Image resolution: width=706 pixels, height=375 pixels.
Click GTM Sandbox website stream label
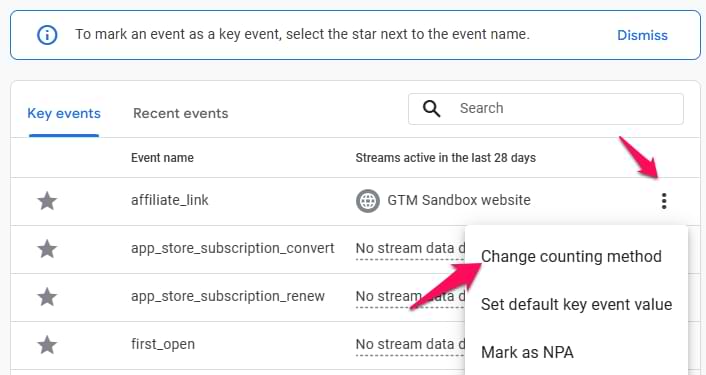click(x=459, y=200)
